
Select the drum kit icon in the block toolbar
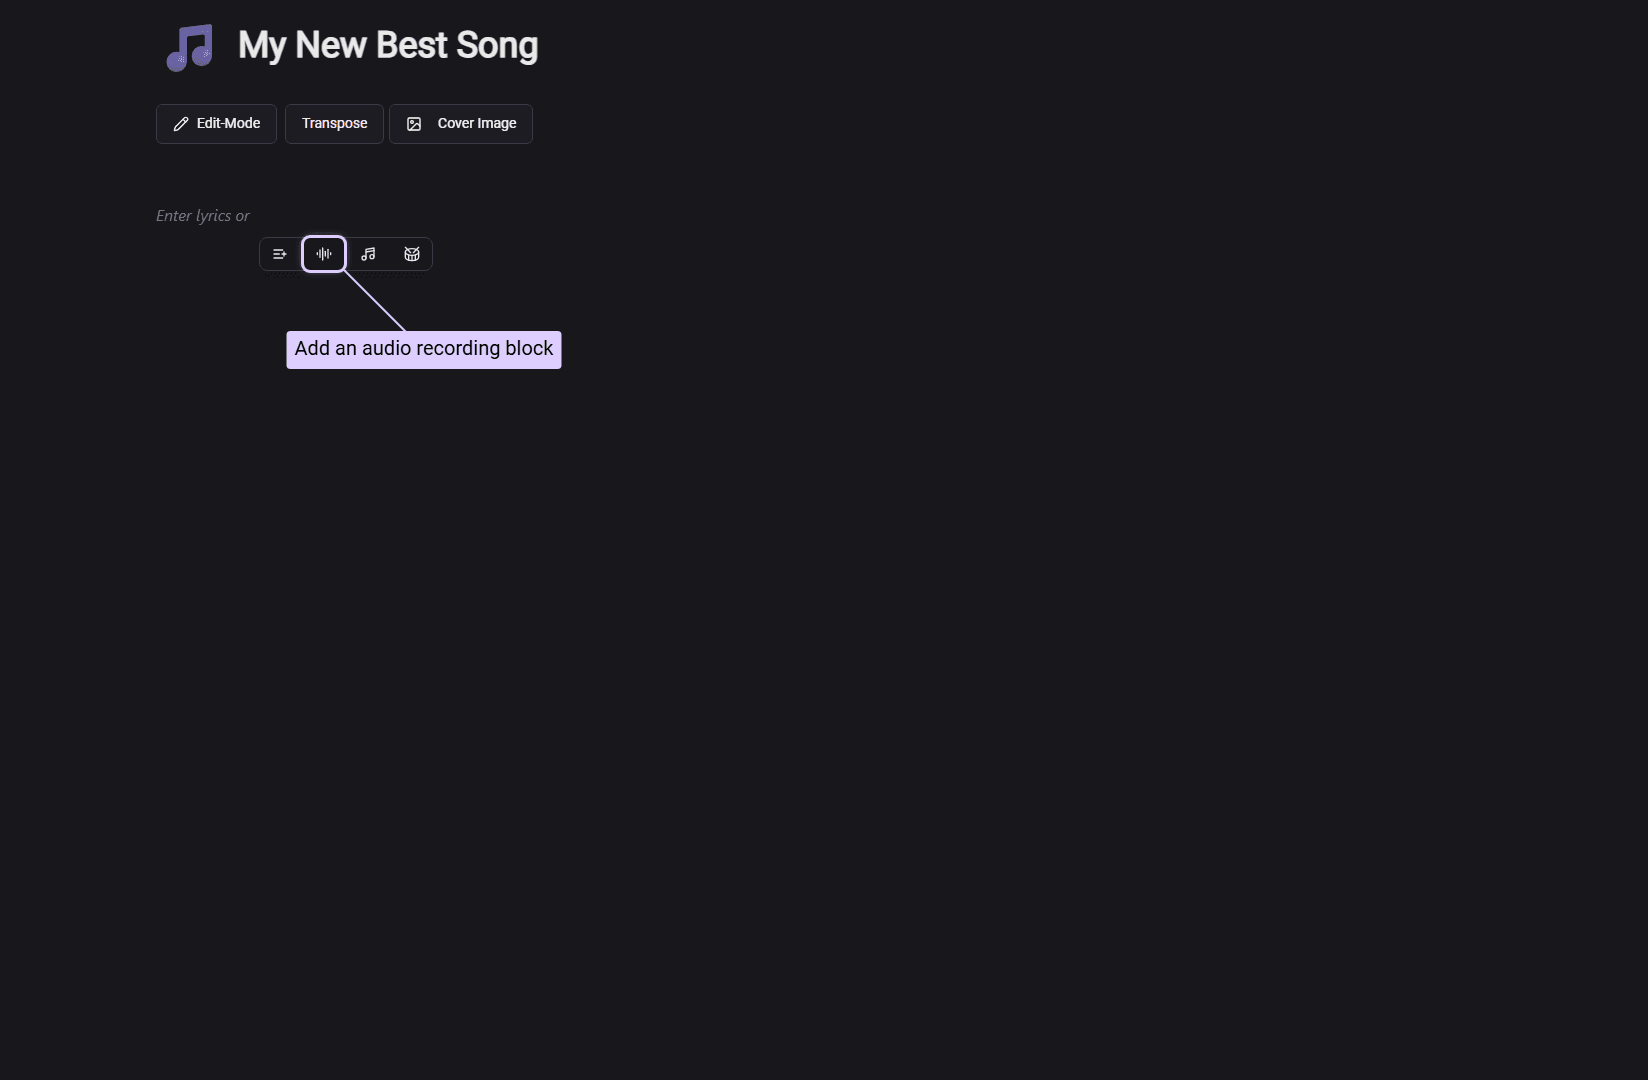point(412,254)
